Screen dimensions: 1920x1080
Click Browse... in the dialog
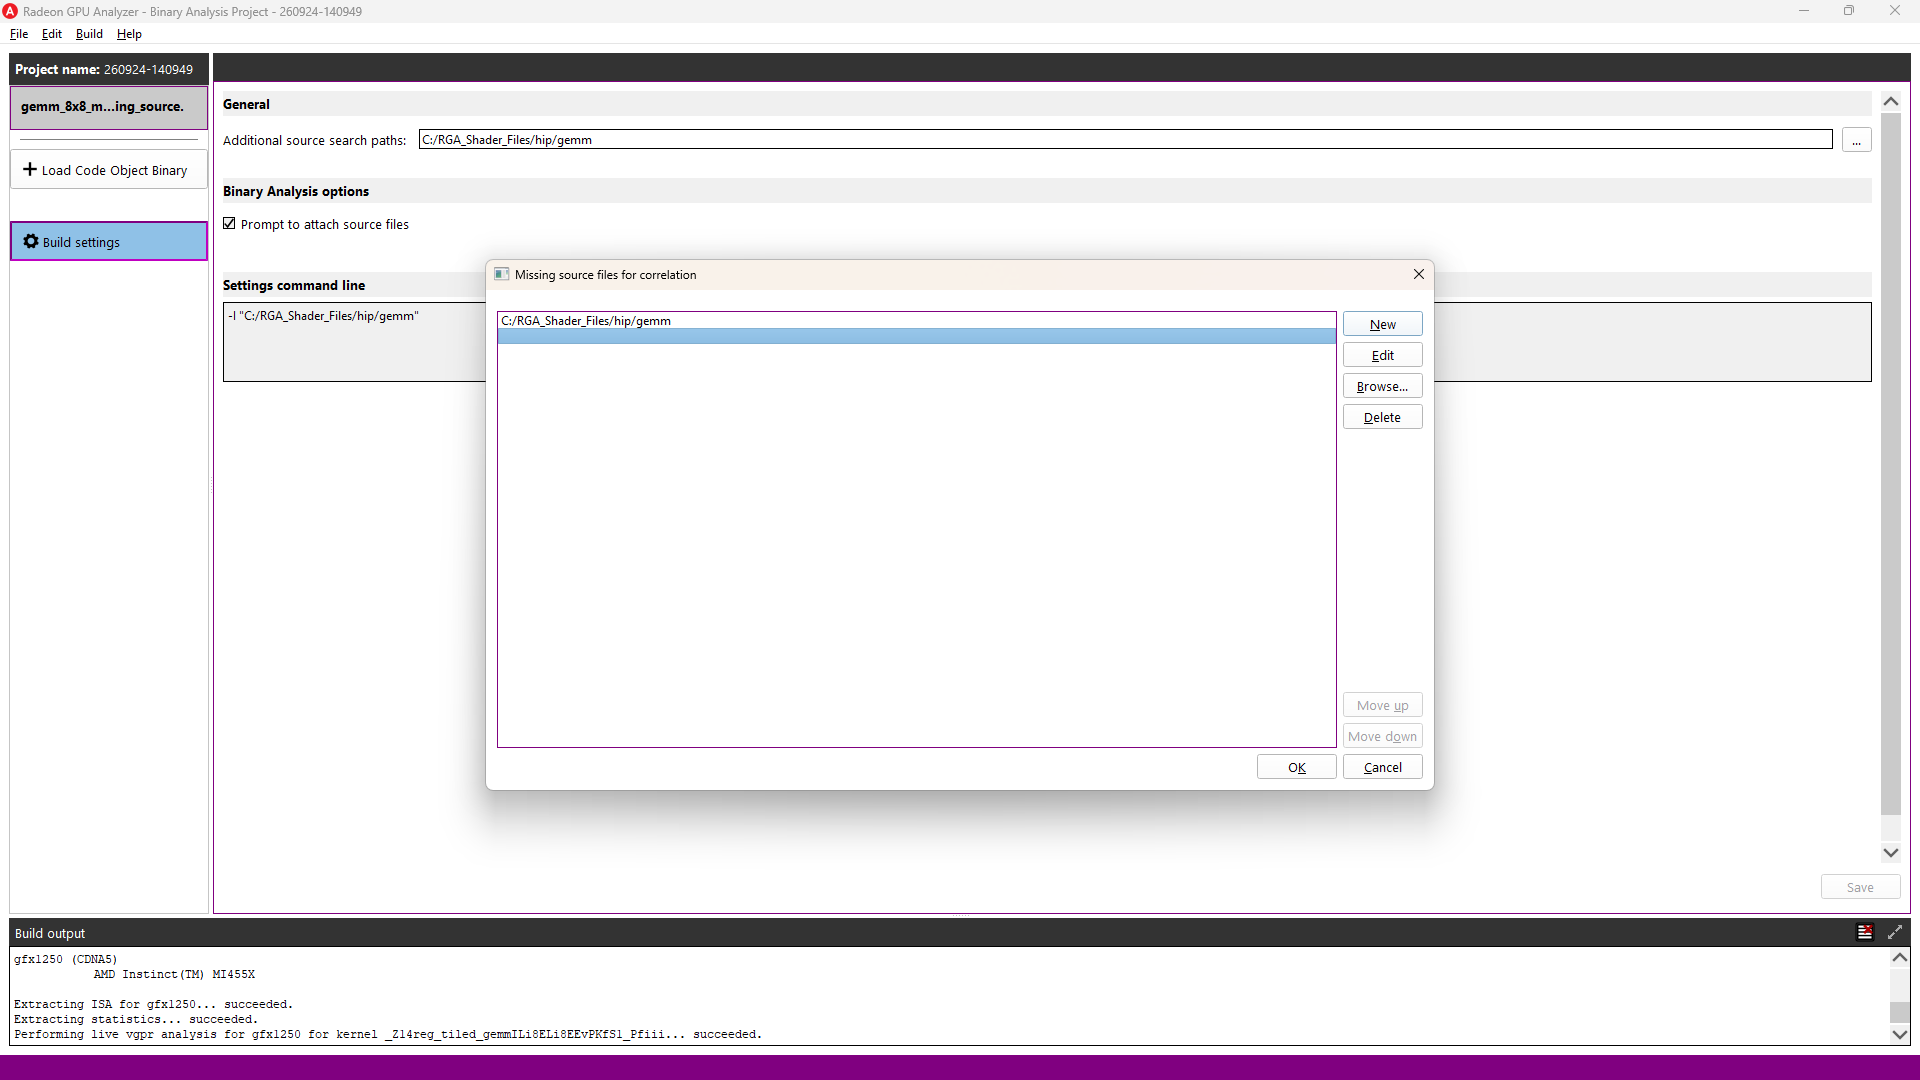pos(1382,386)
